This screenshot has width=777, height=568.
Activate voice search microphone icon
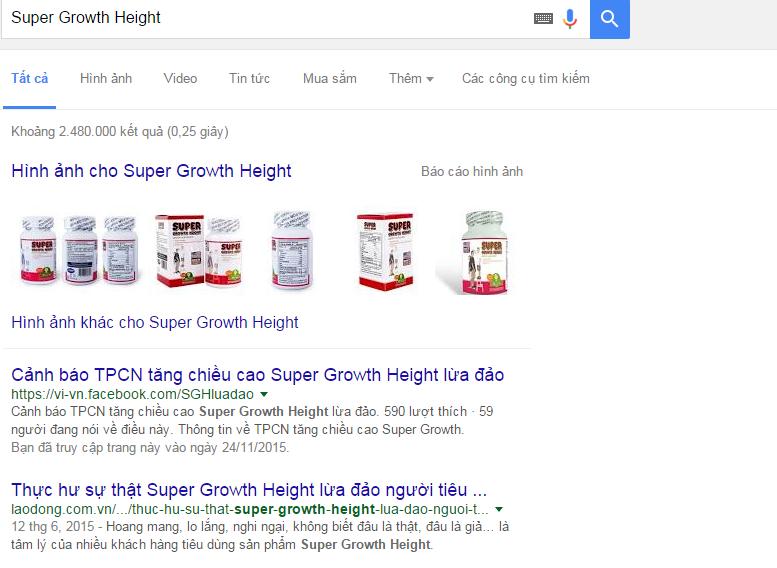pyautogui.click(x=570, y=19)
